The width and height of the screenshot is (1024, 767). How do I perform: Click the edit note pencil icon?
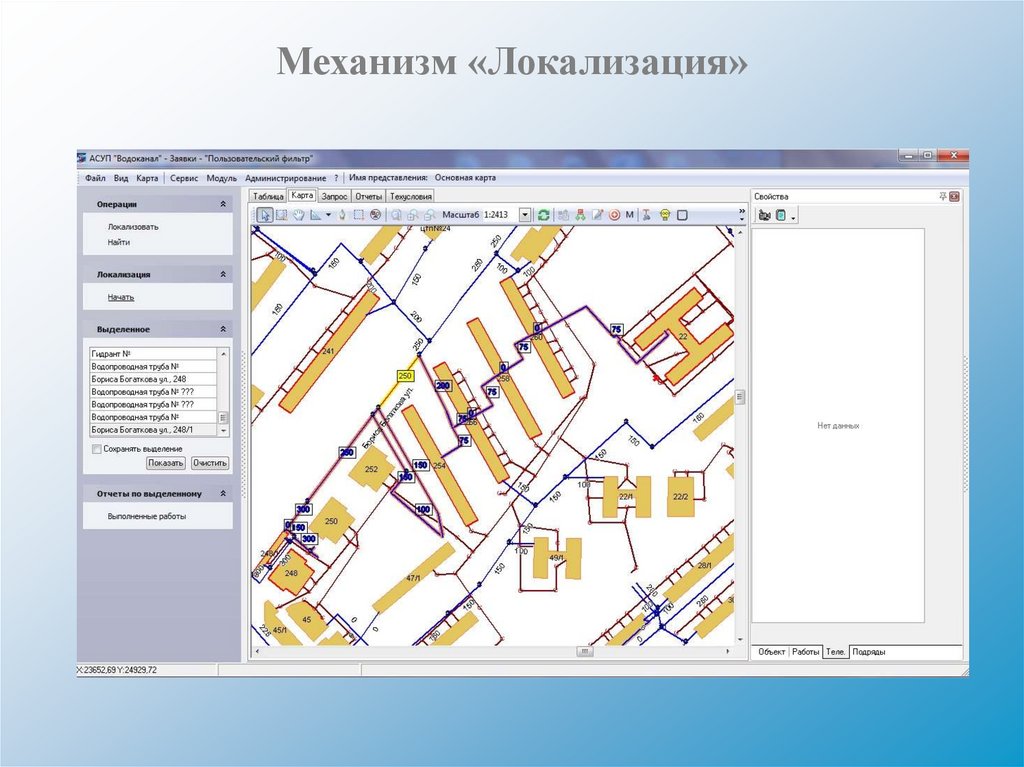click(x=597, y=215)
